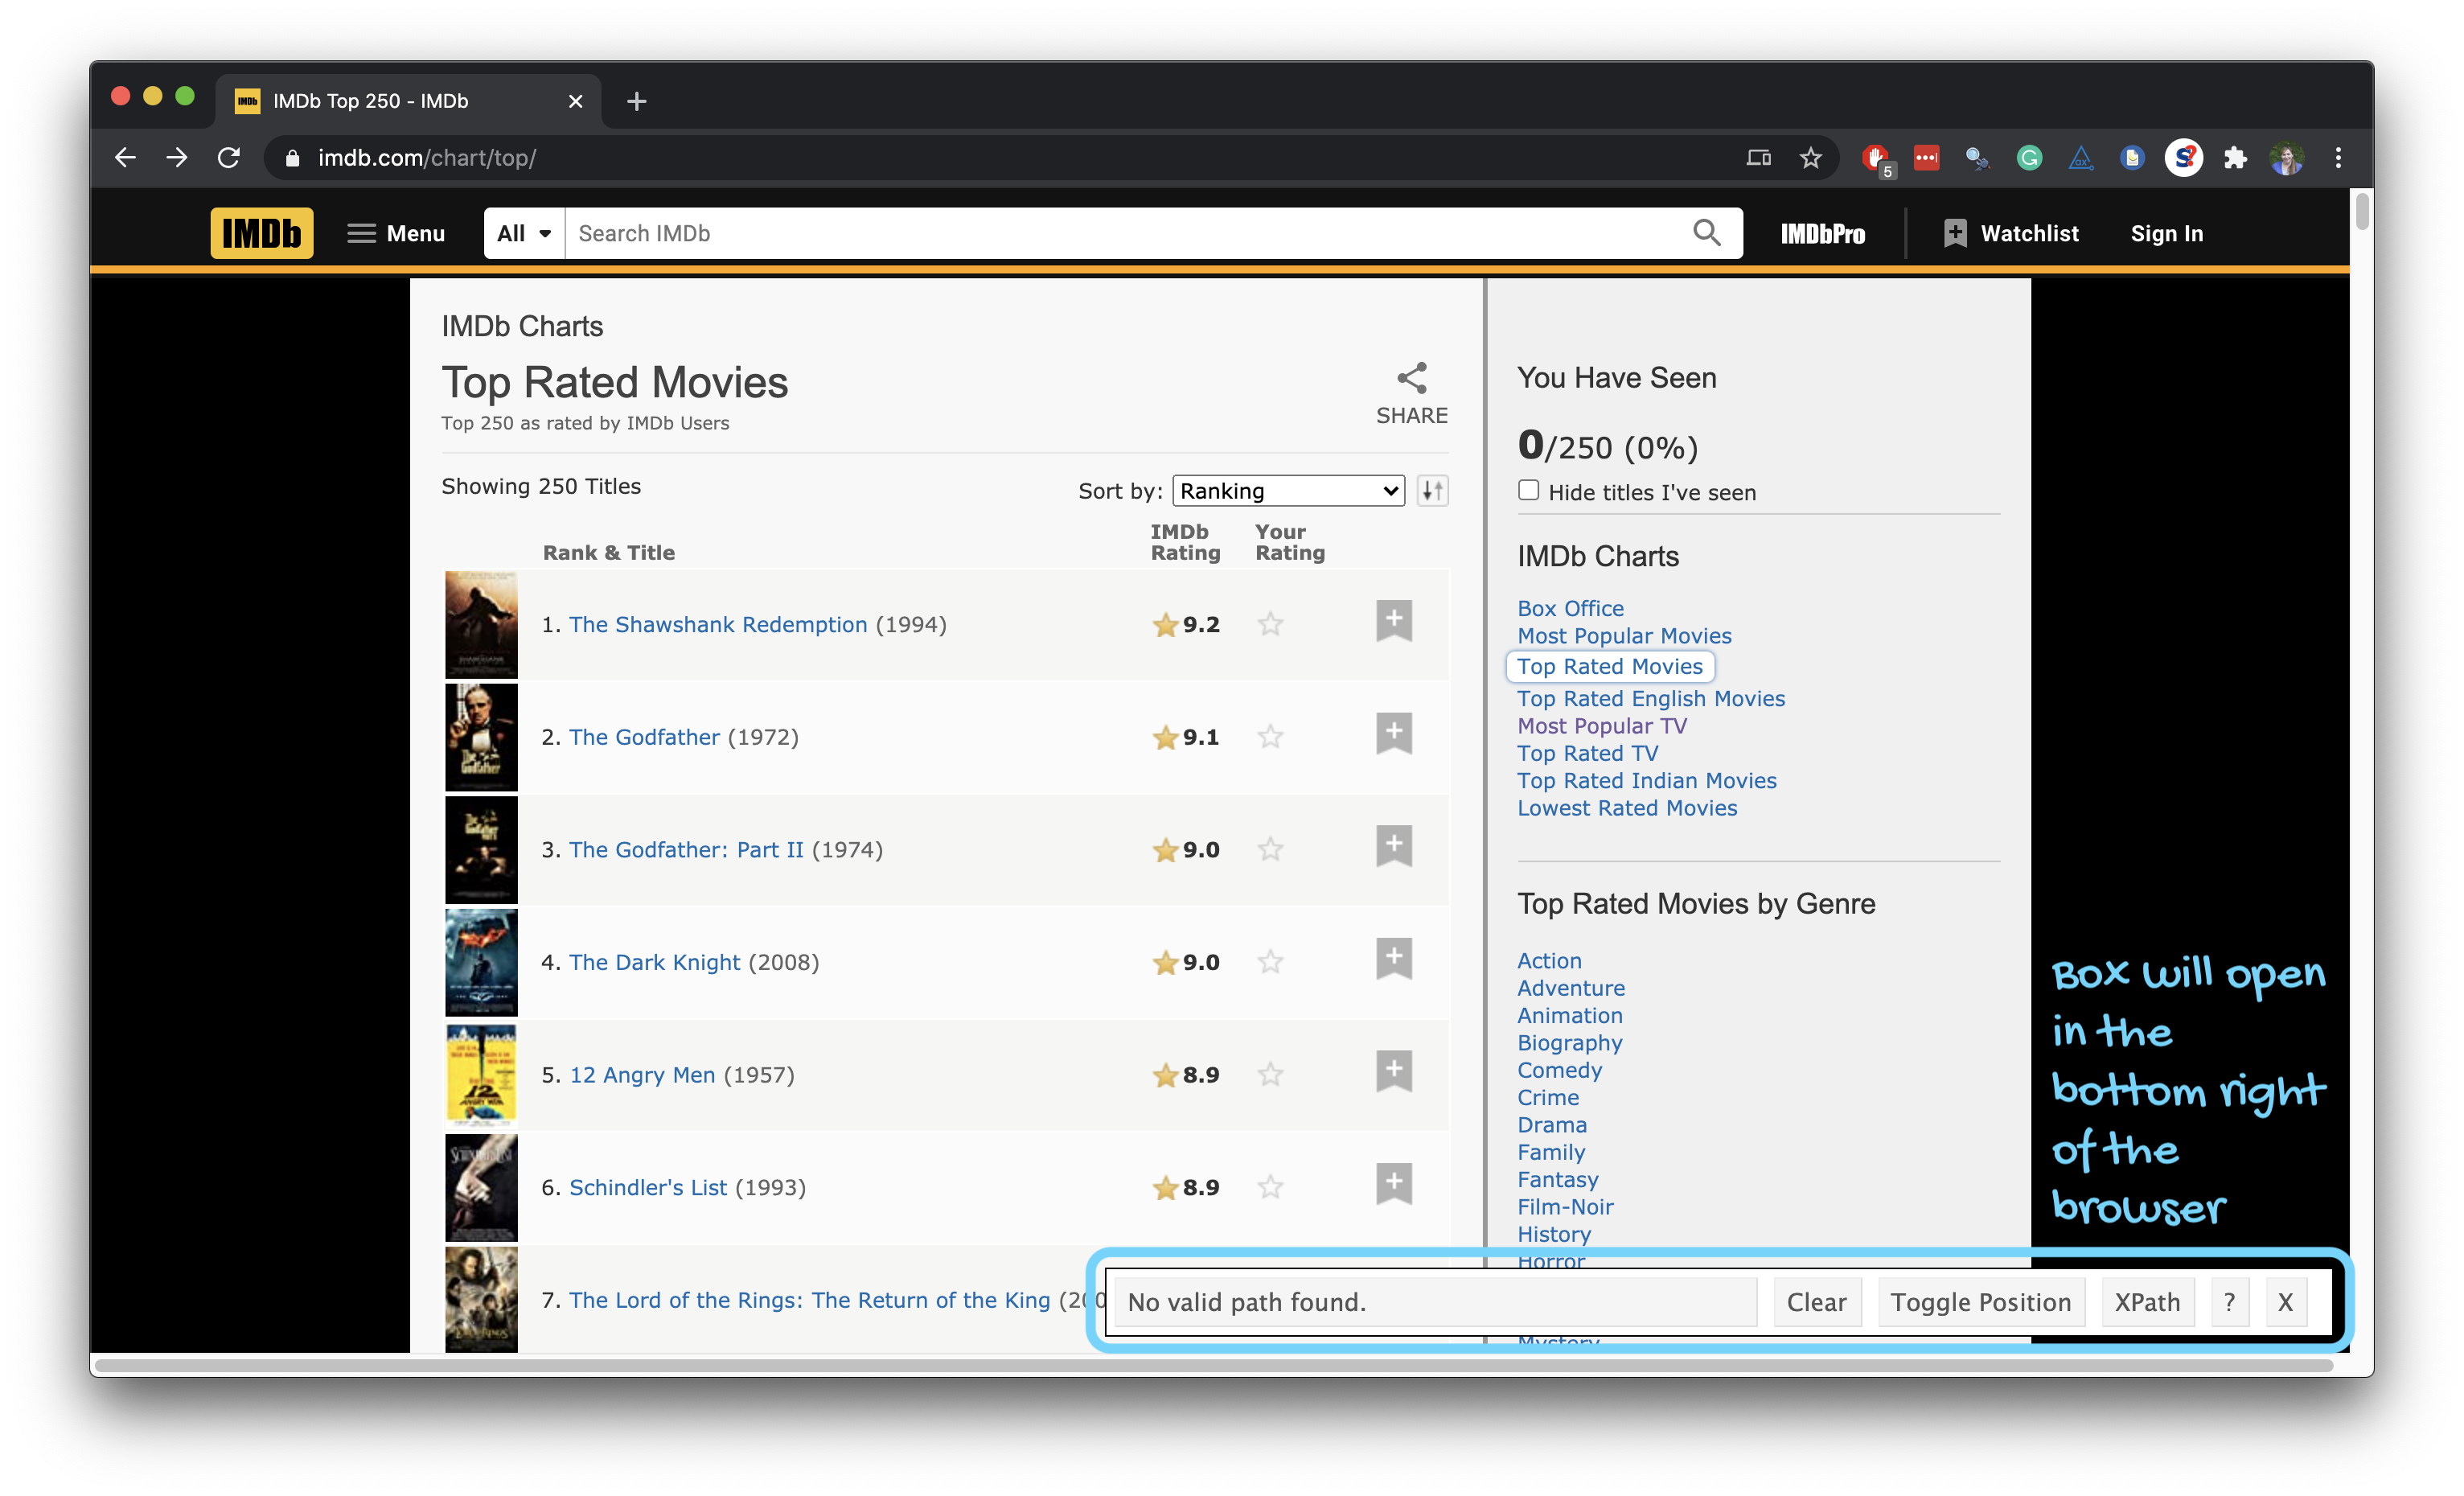
Task: Open the Top Rated English Movies link
Action: click(x=1650, y=698)
